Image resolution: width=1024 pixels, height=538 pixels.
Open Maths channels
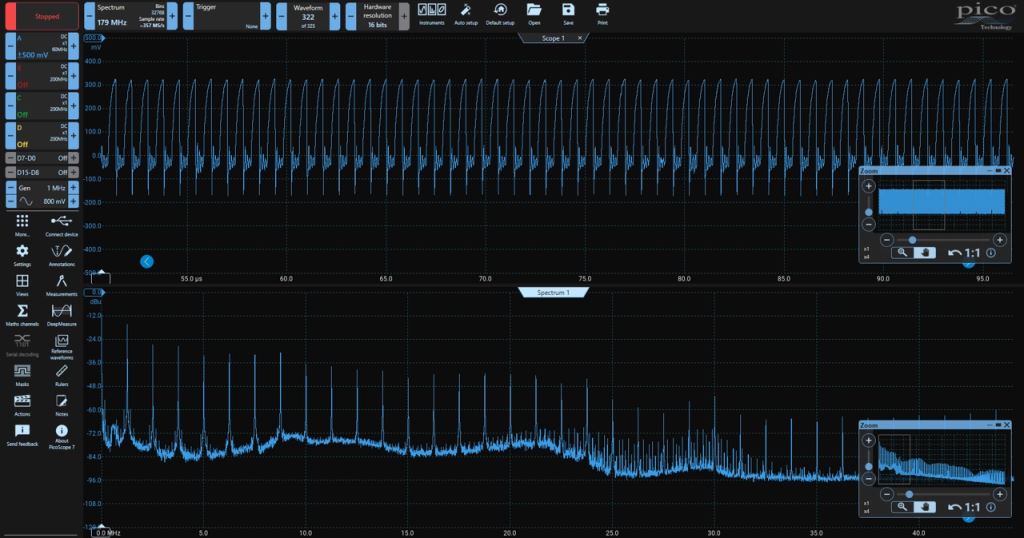22,315
